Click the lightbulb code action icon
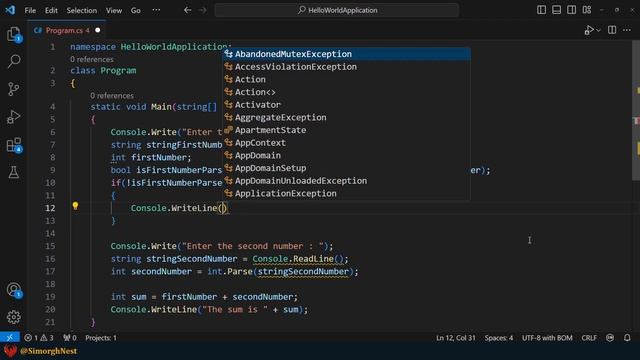Viewport: 640px width, 360px height. point(75,206)
